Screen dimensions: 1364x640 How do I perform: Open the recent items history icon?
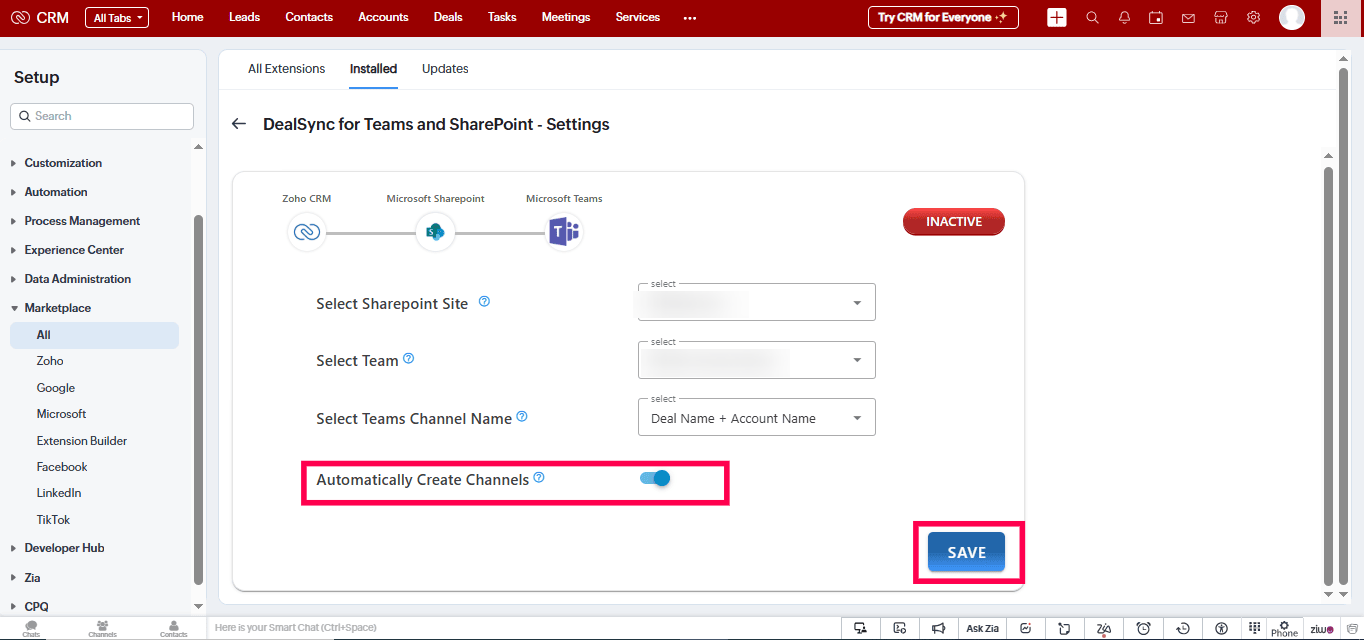click(x=1183, y=628)
